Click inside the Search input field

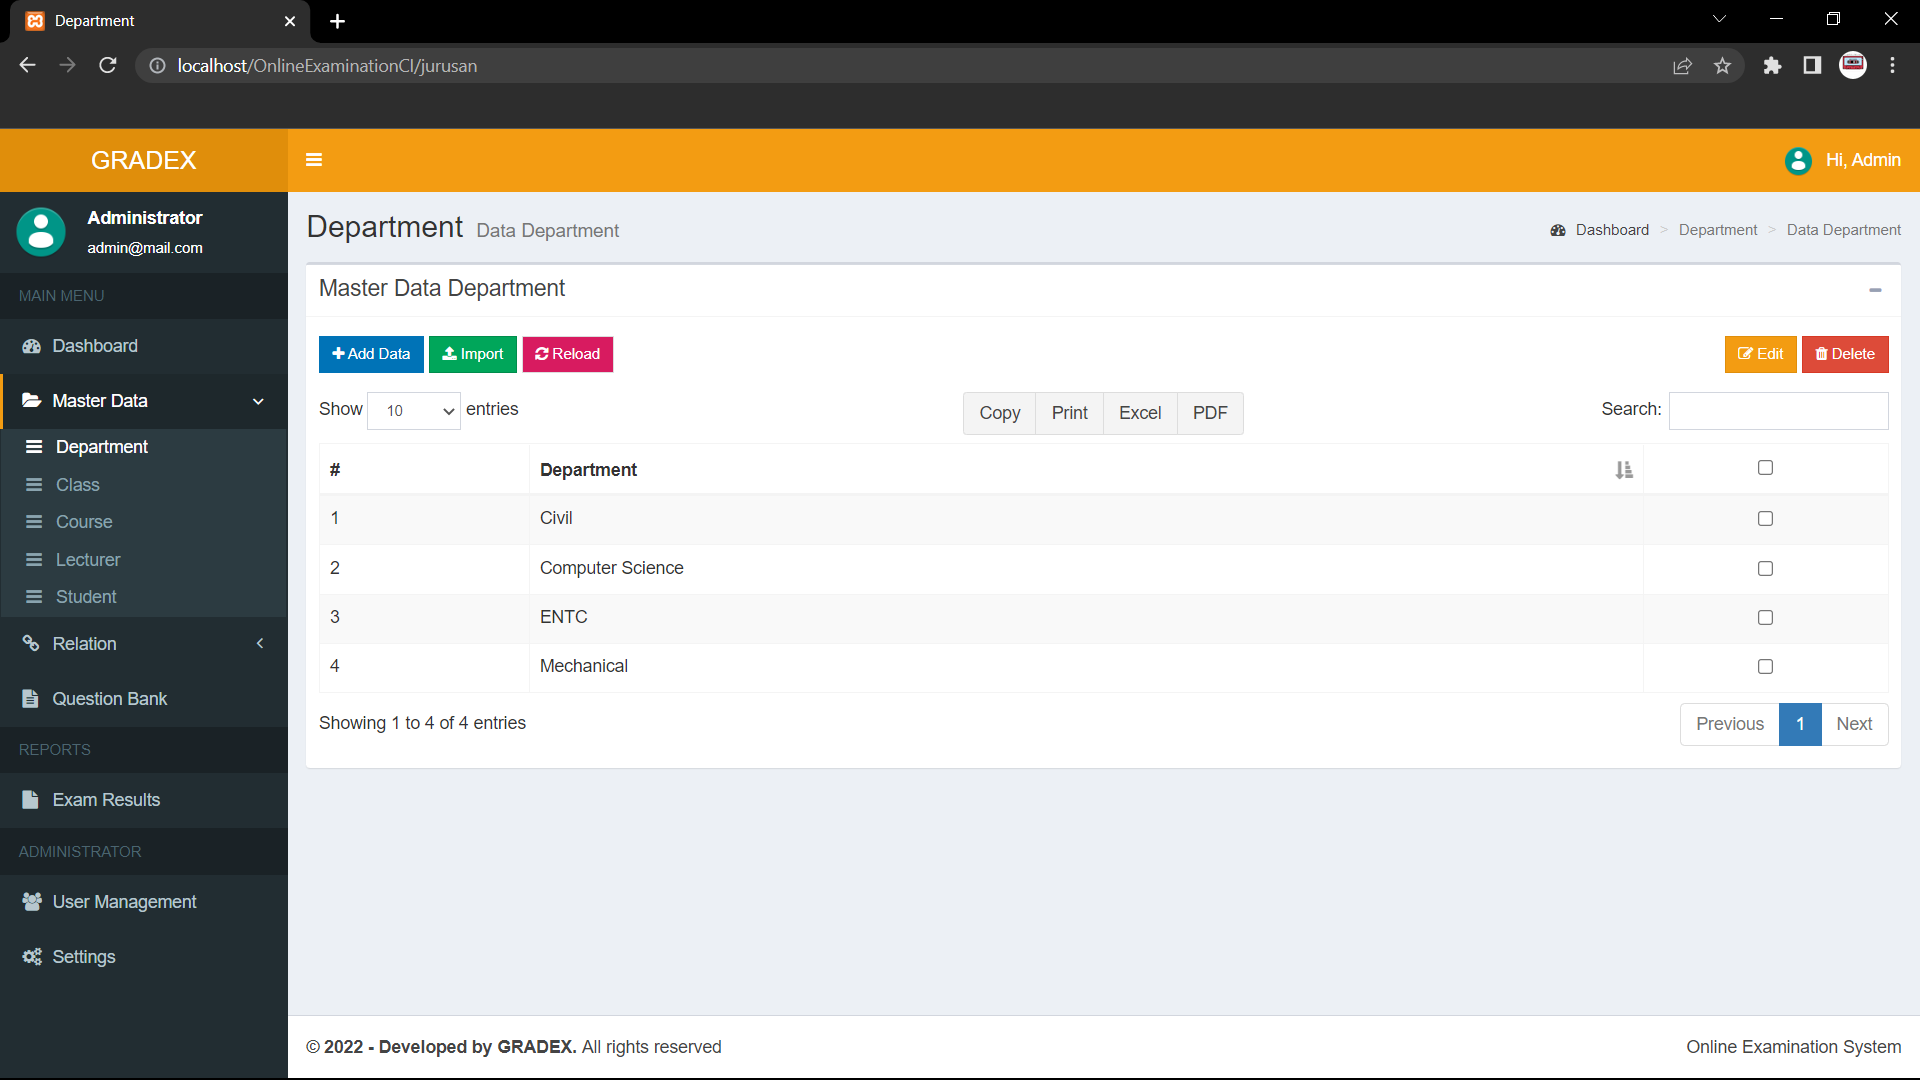click(1778, 410)
